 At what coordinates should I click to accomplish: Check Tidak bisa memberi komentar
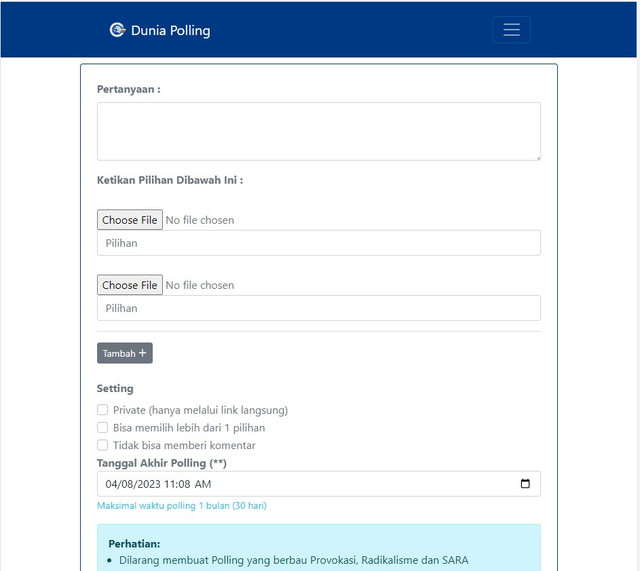[x=102, y=445]
